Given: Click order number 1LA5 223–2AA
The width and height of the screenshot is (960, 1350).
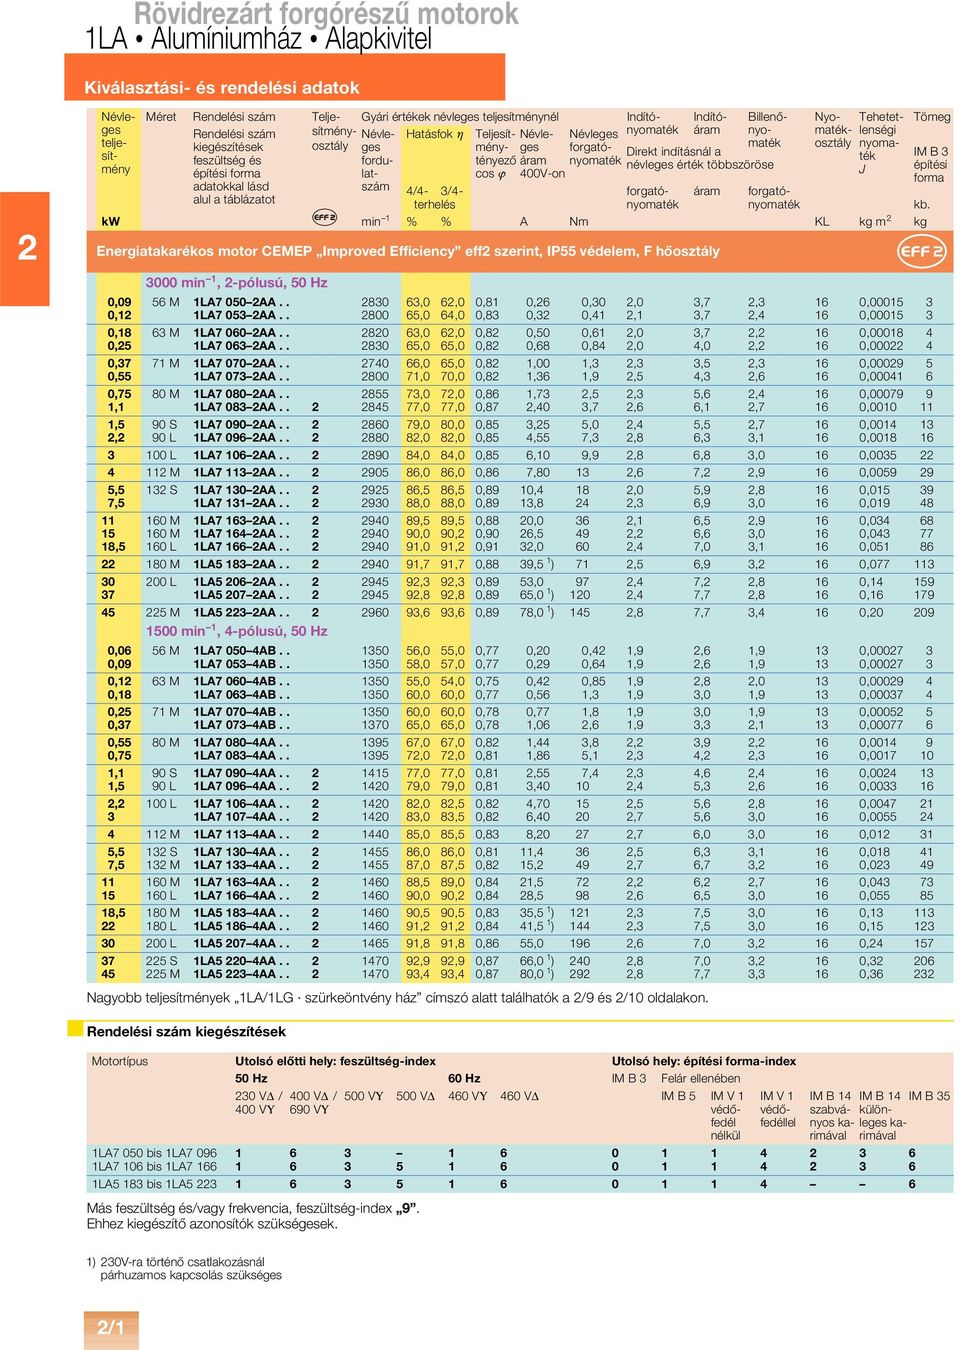Looking at the screenshot, I should [241, 612].
